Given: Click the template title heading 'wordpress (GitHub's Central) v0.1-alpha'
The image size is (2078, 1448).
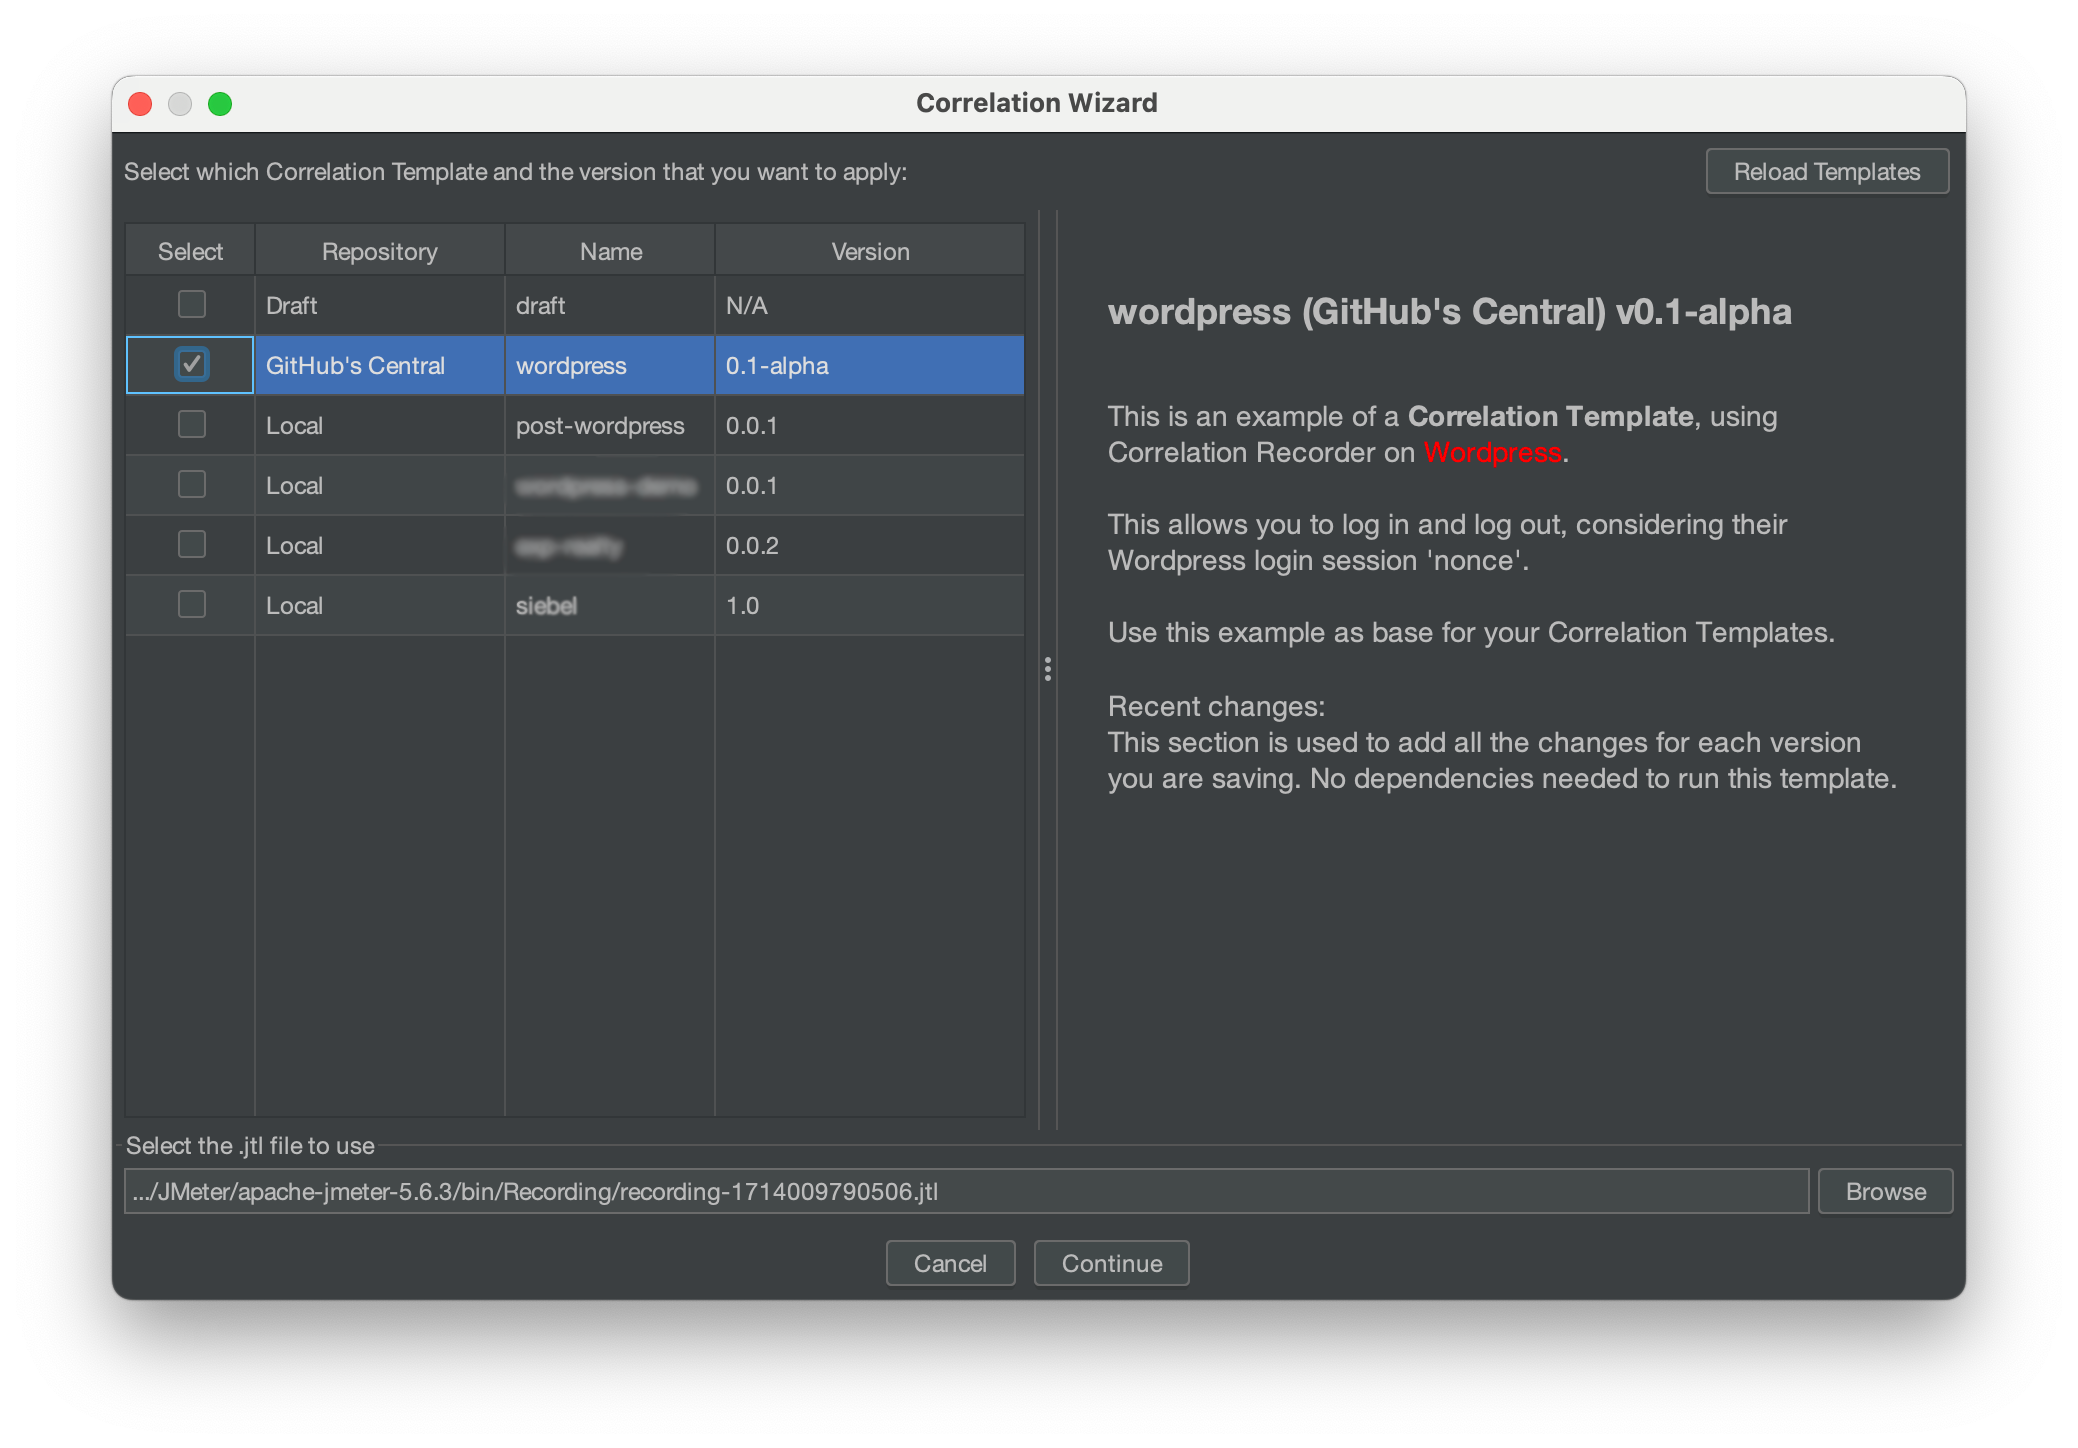Looking at the screenshot, I should (1449, 312).
